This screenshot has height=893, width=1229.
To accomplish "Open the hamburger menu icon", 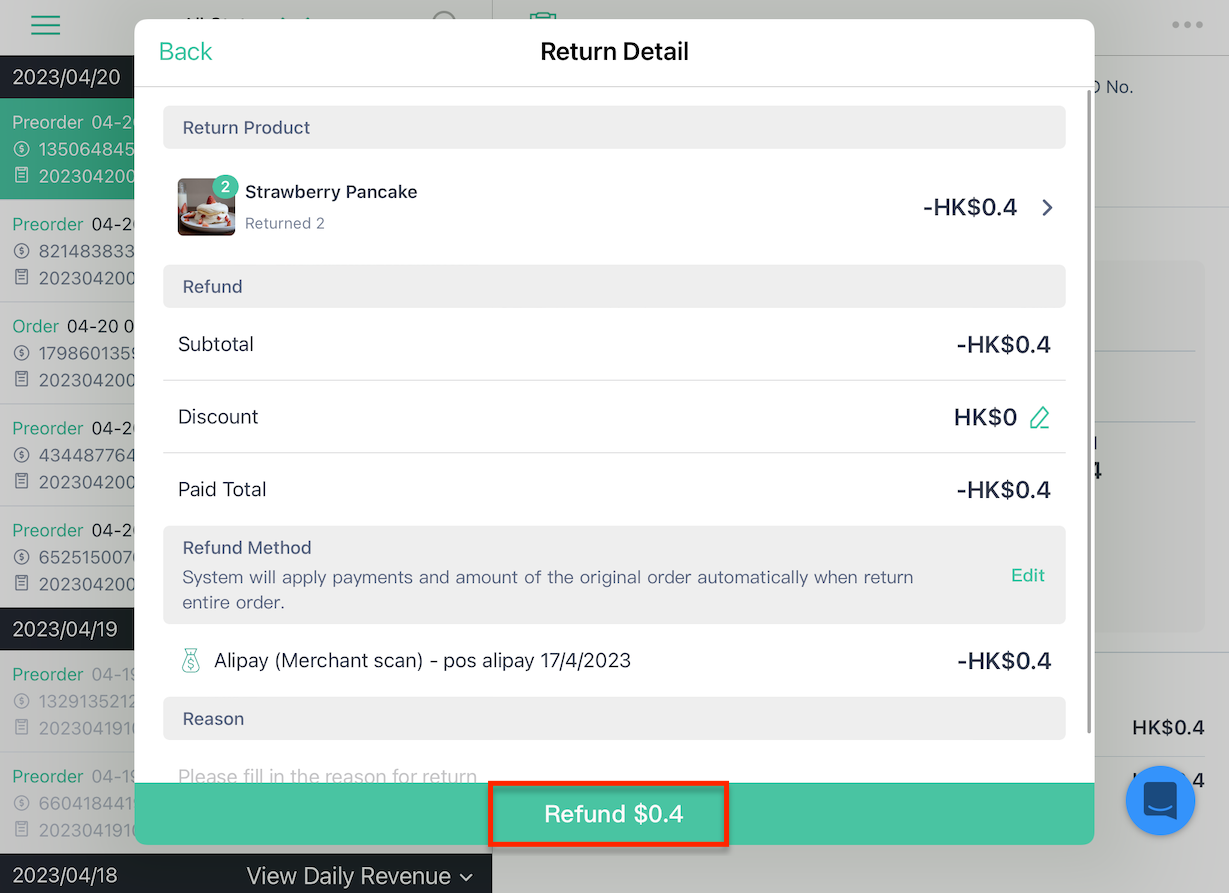I will pyautogui.click(x=46, y=25).
